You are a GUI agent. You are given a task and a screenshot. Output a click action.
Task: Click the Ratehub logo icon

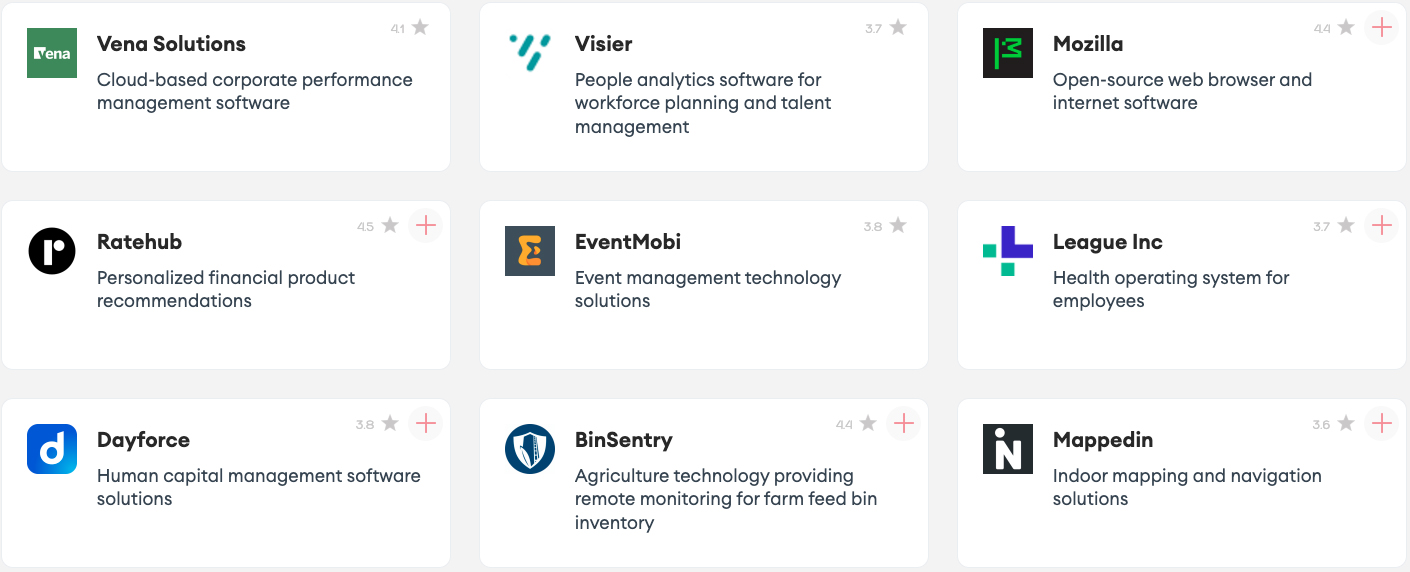[x=52, y=251]
